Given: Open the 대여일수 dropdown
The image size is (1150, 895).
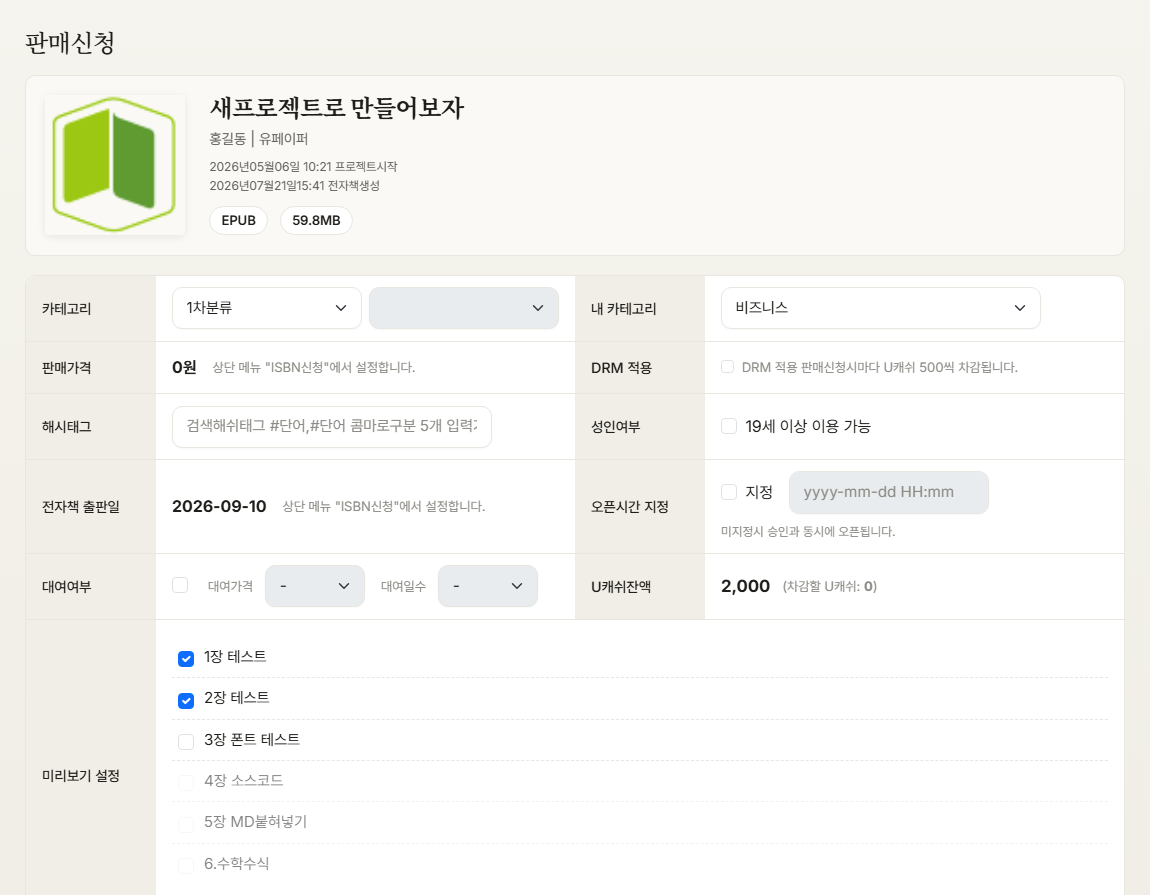Looking at the screenshot, I should [488, 586].
